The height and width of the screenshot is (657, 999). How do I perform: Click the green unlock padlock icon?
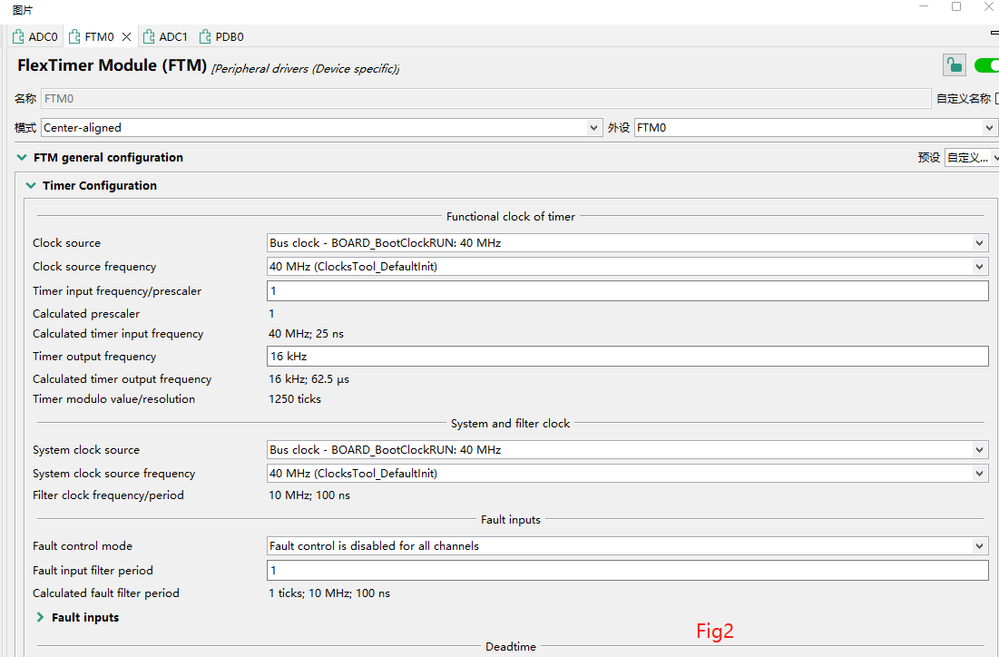pos(954,66)
